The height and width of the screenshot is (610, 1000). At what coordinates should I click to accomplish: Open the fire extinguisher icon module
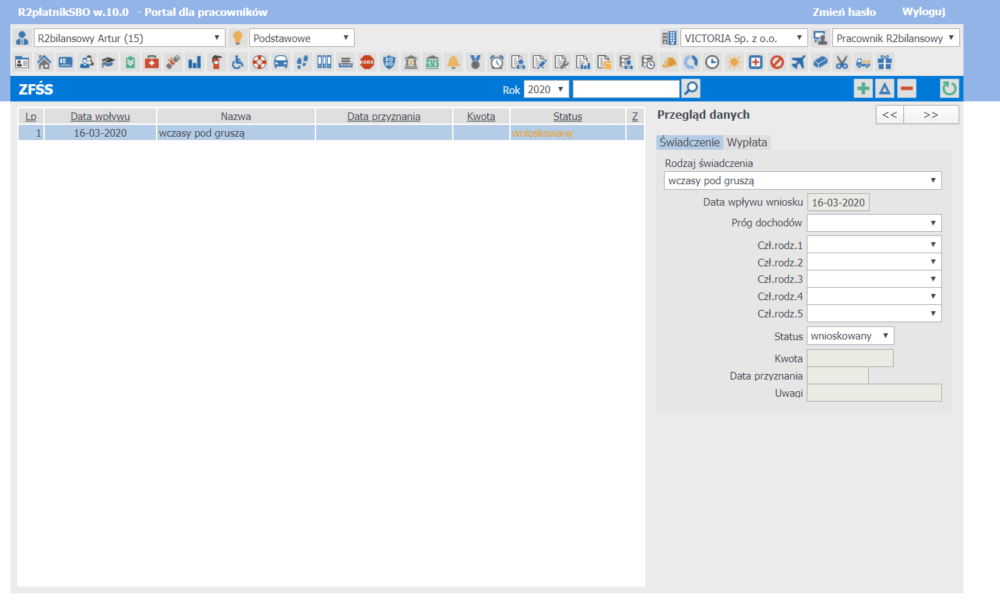[216, 62]
